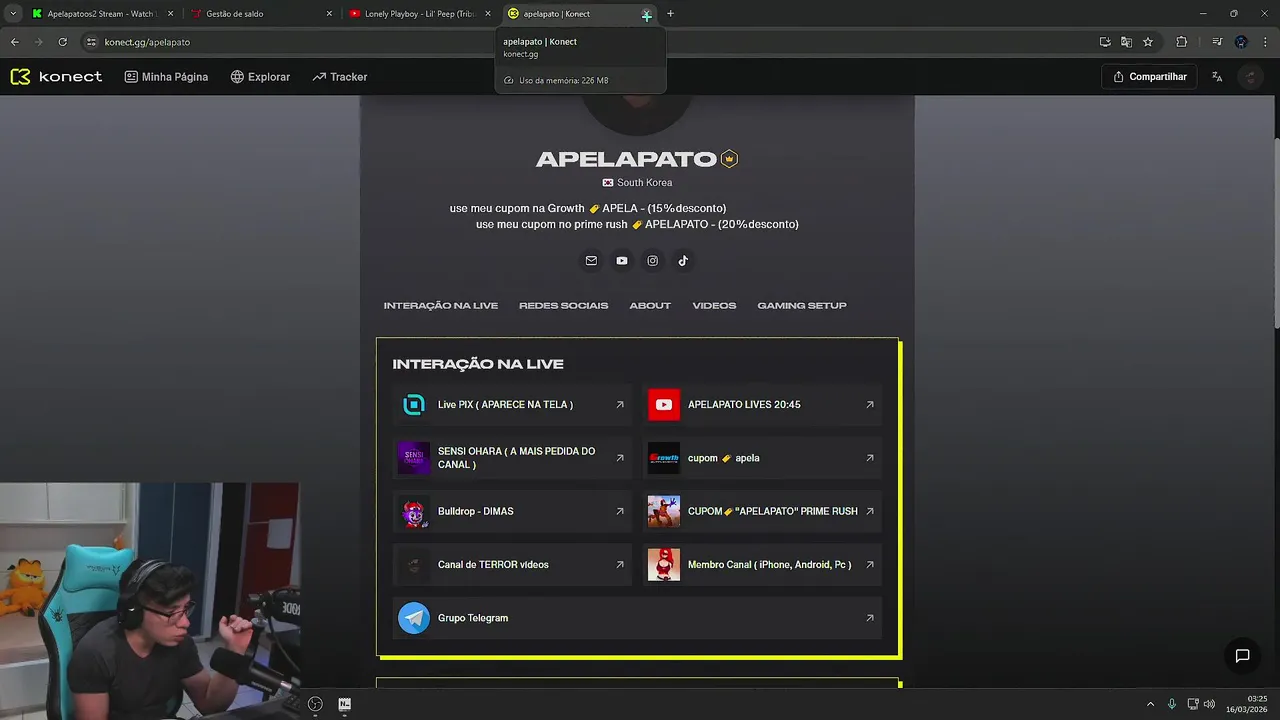Open the APELAPATO LIVES 20:45 link
Viewport: 1280px width, 720px height.
(762, 405)
